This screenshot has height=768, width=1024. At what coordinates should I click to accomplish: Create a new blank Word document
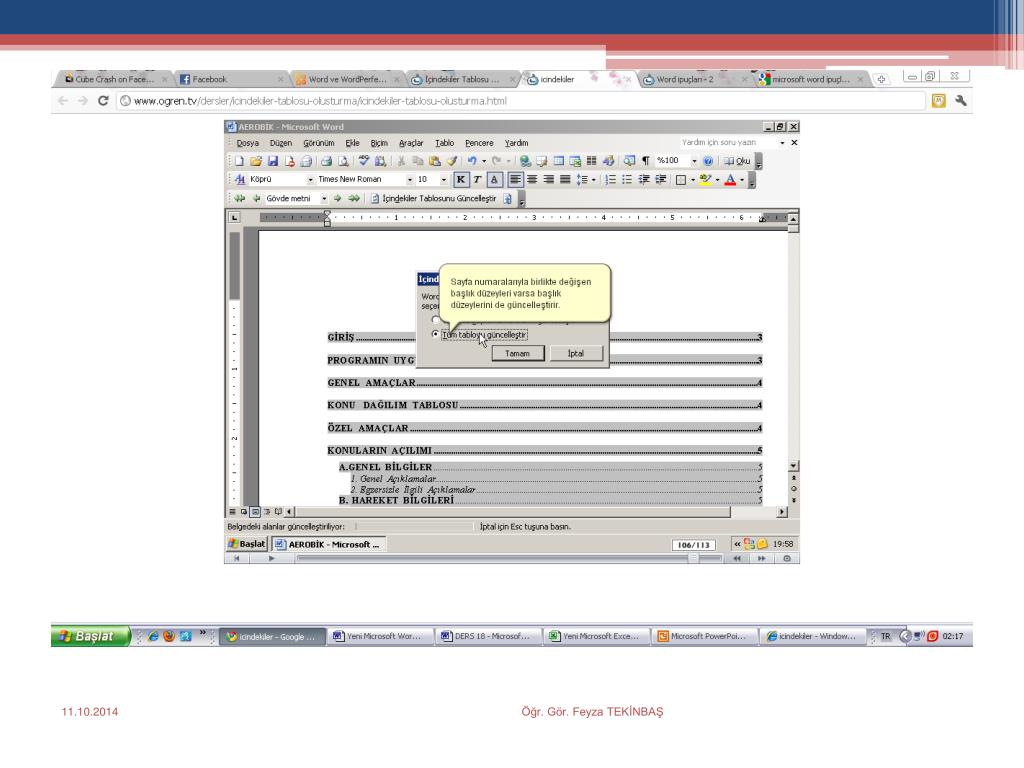(x=239, y=161)
